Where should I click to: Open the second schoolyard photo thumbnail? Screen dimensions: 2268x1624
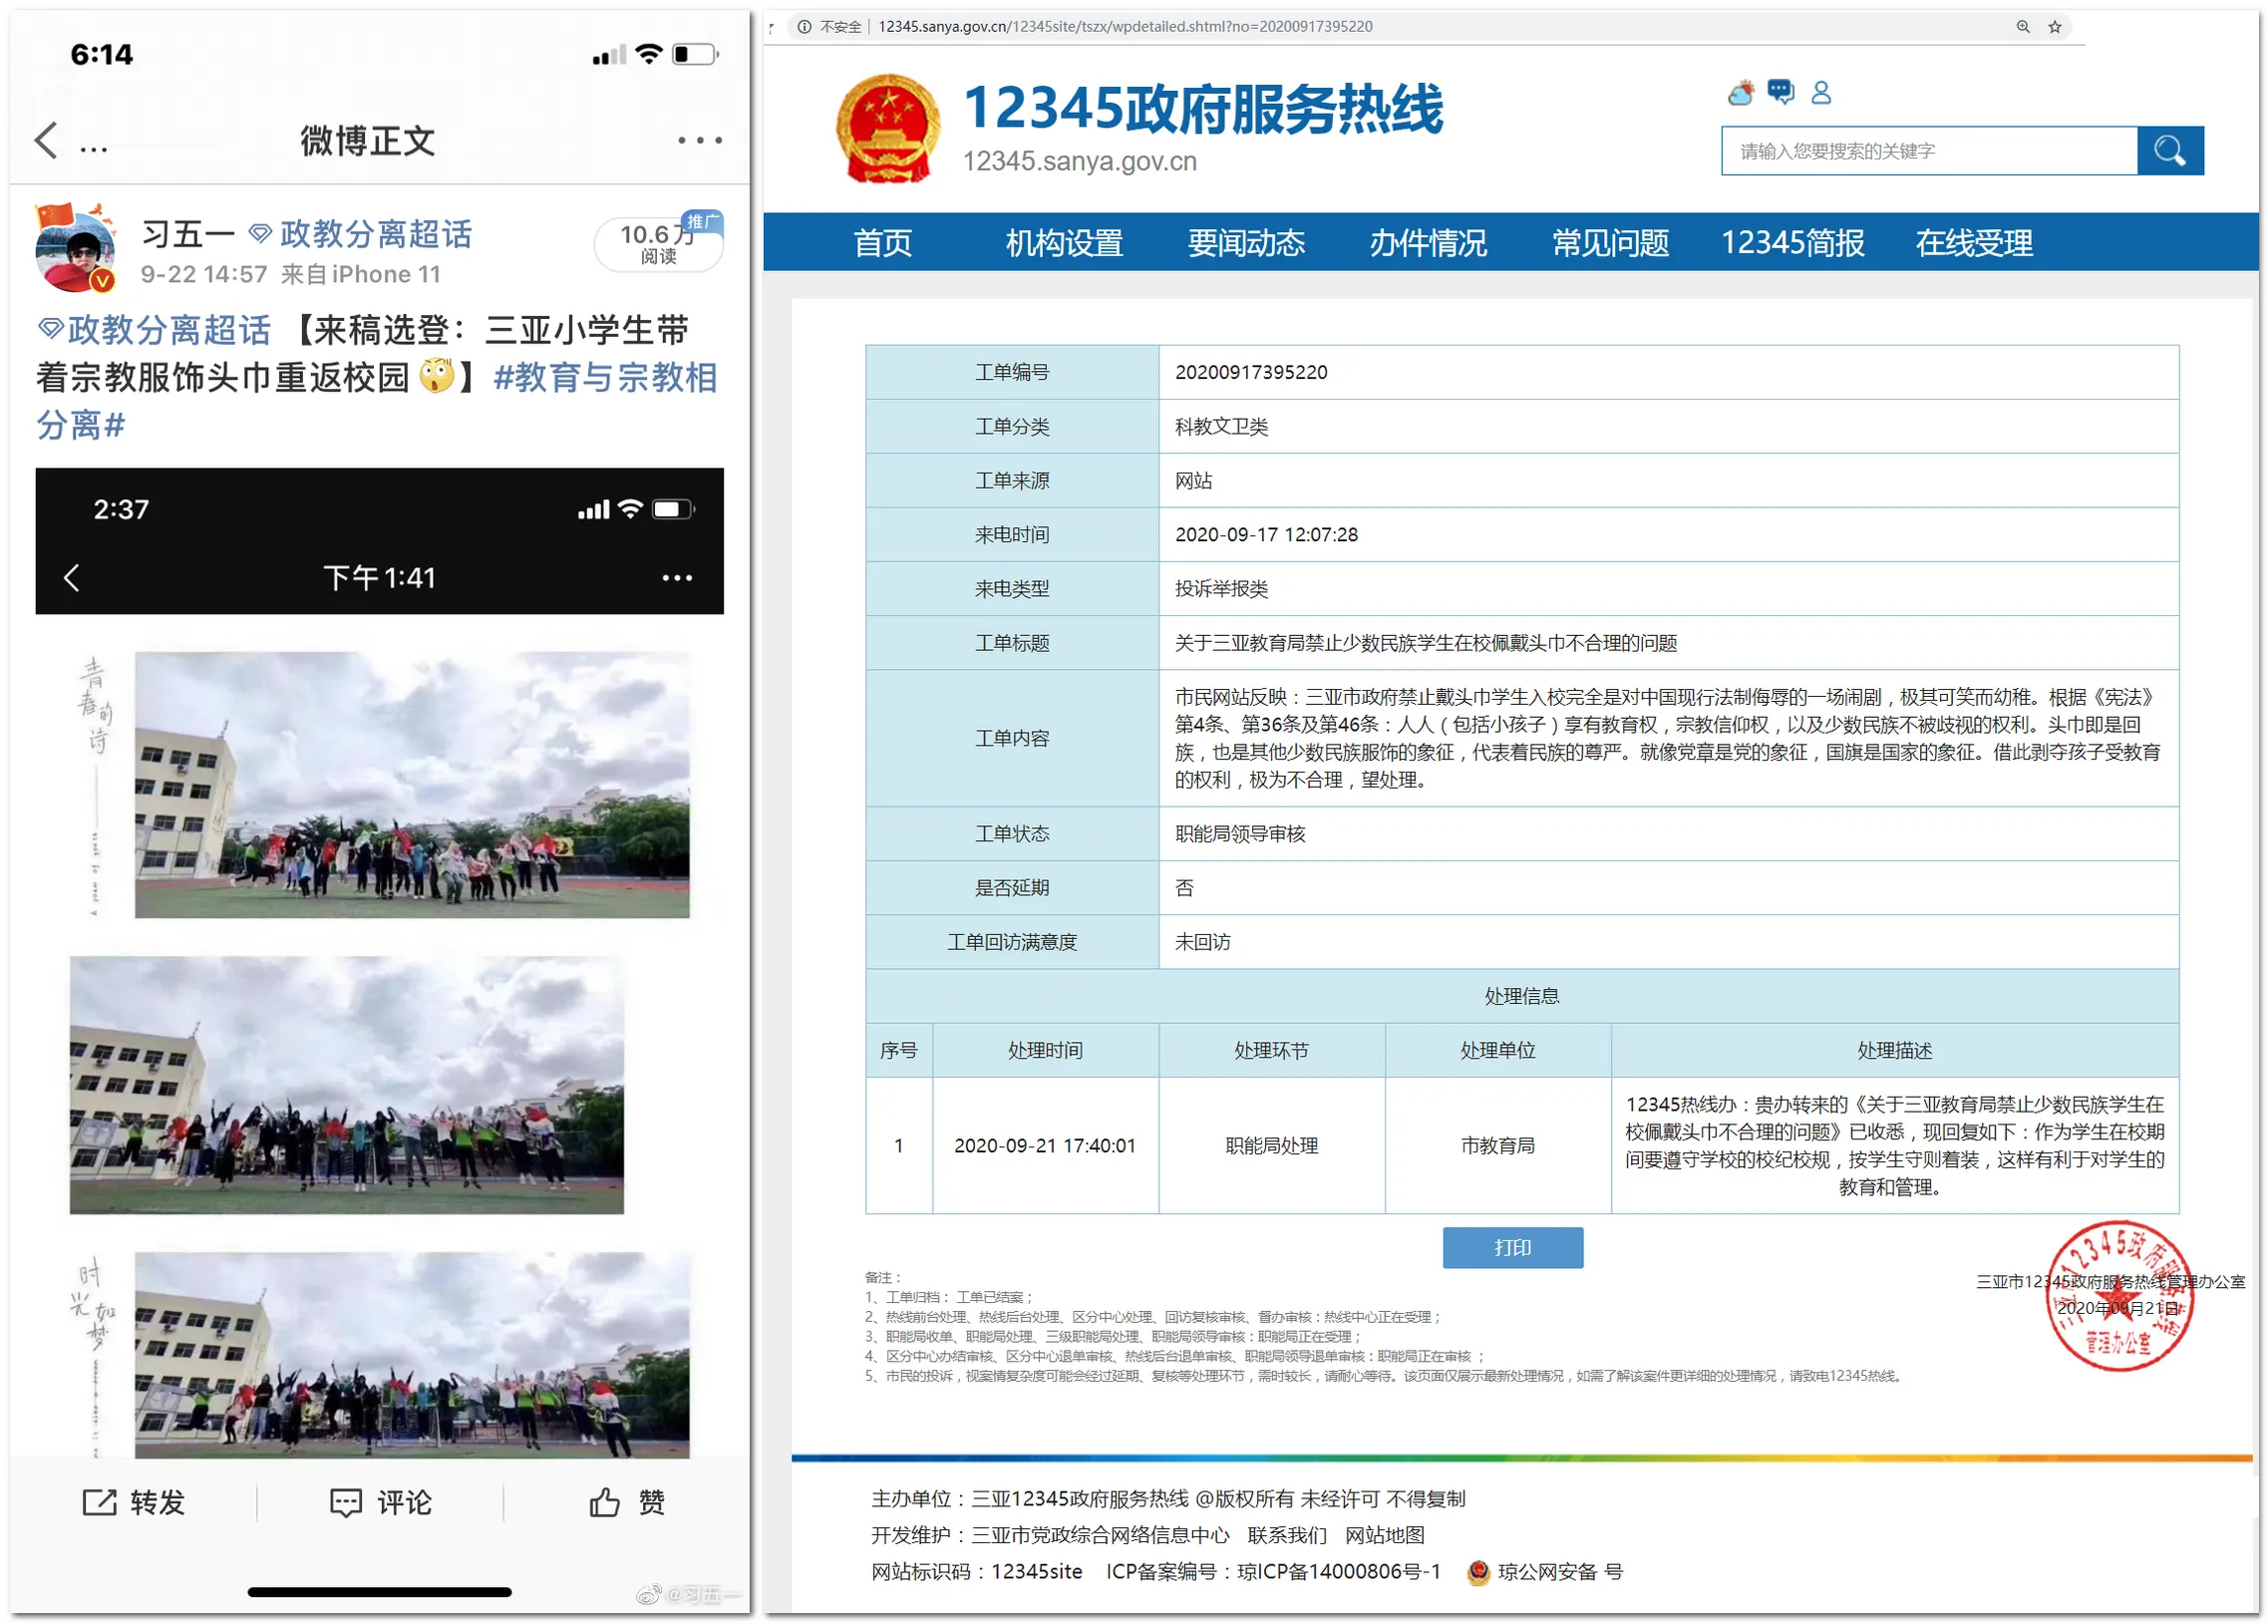coord(346,1085)
